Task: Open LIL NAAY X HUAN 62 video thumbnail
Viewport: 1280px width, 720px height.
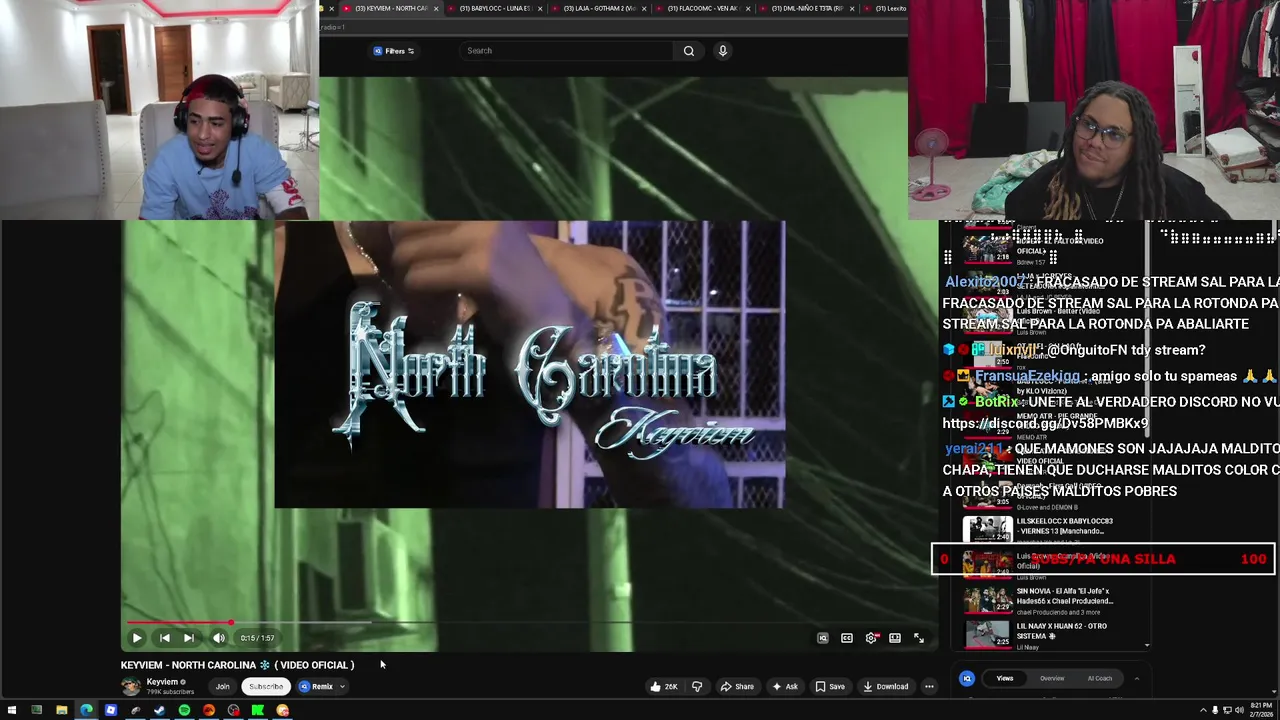Action: click(x=987, y=634)
